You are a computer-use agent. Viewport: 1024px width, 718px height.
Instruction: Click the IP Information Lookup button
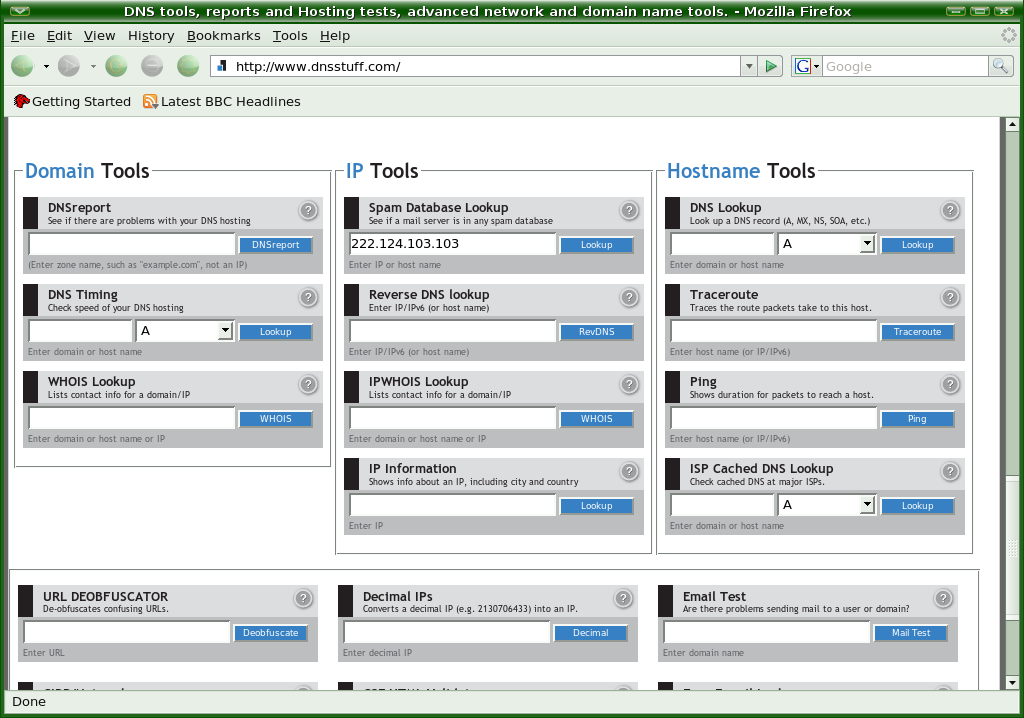tap(597, 505)
